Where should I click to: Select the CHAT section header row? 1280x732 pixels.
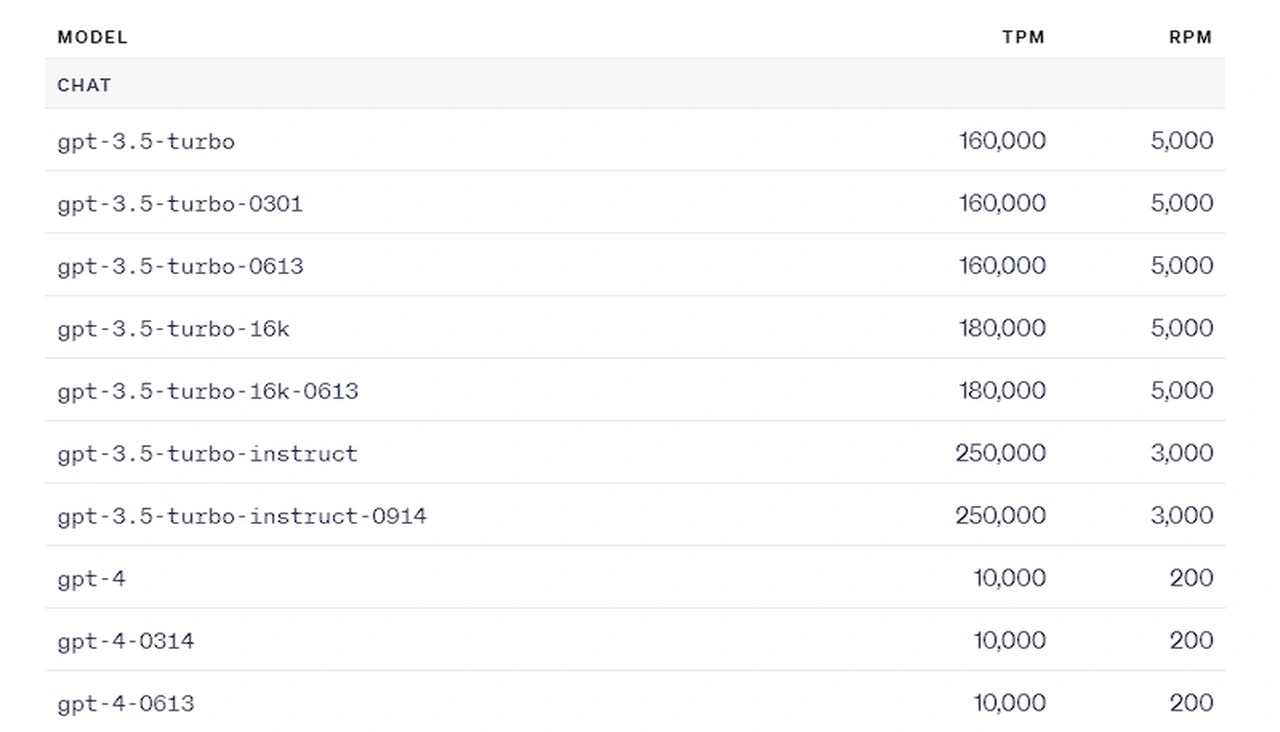tap(84, 85)
